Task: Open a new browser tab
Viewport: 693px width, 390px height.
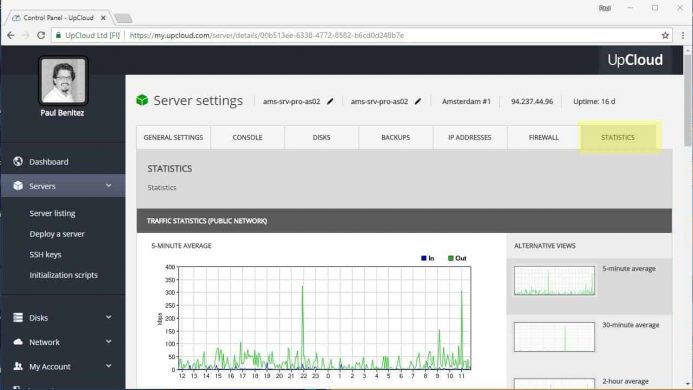Action: click(x=123, y=18)
